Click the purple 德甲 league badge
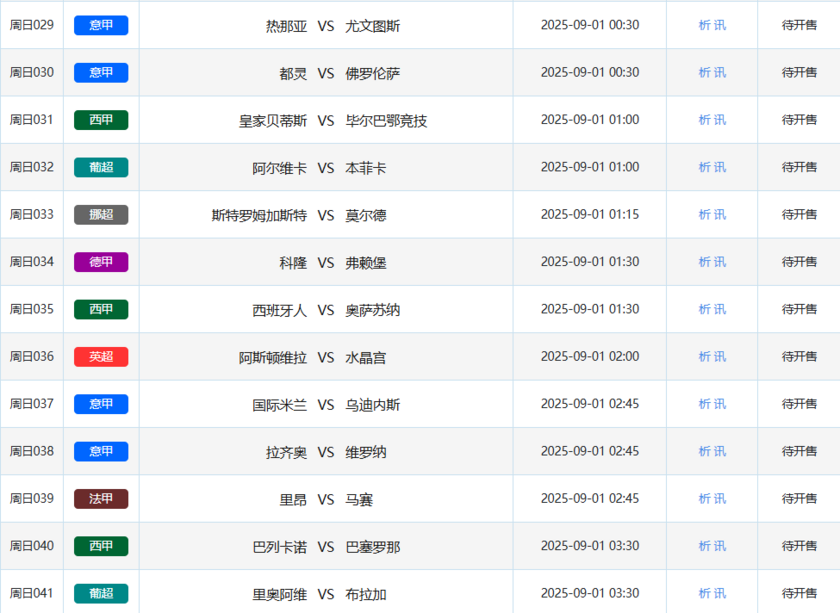Image resolution: width=840 pixels, height=613 pixels. (x=101, y=262)
